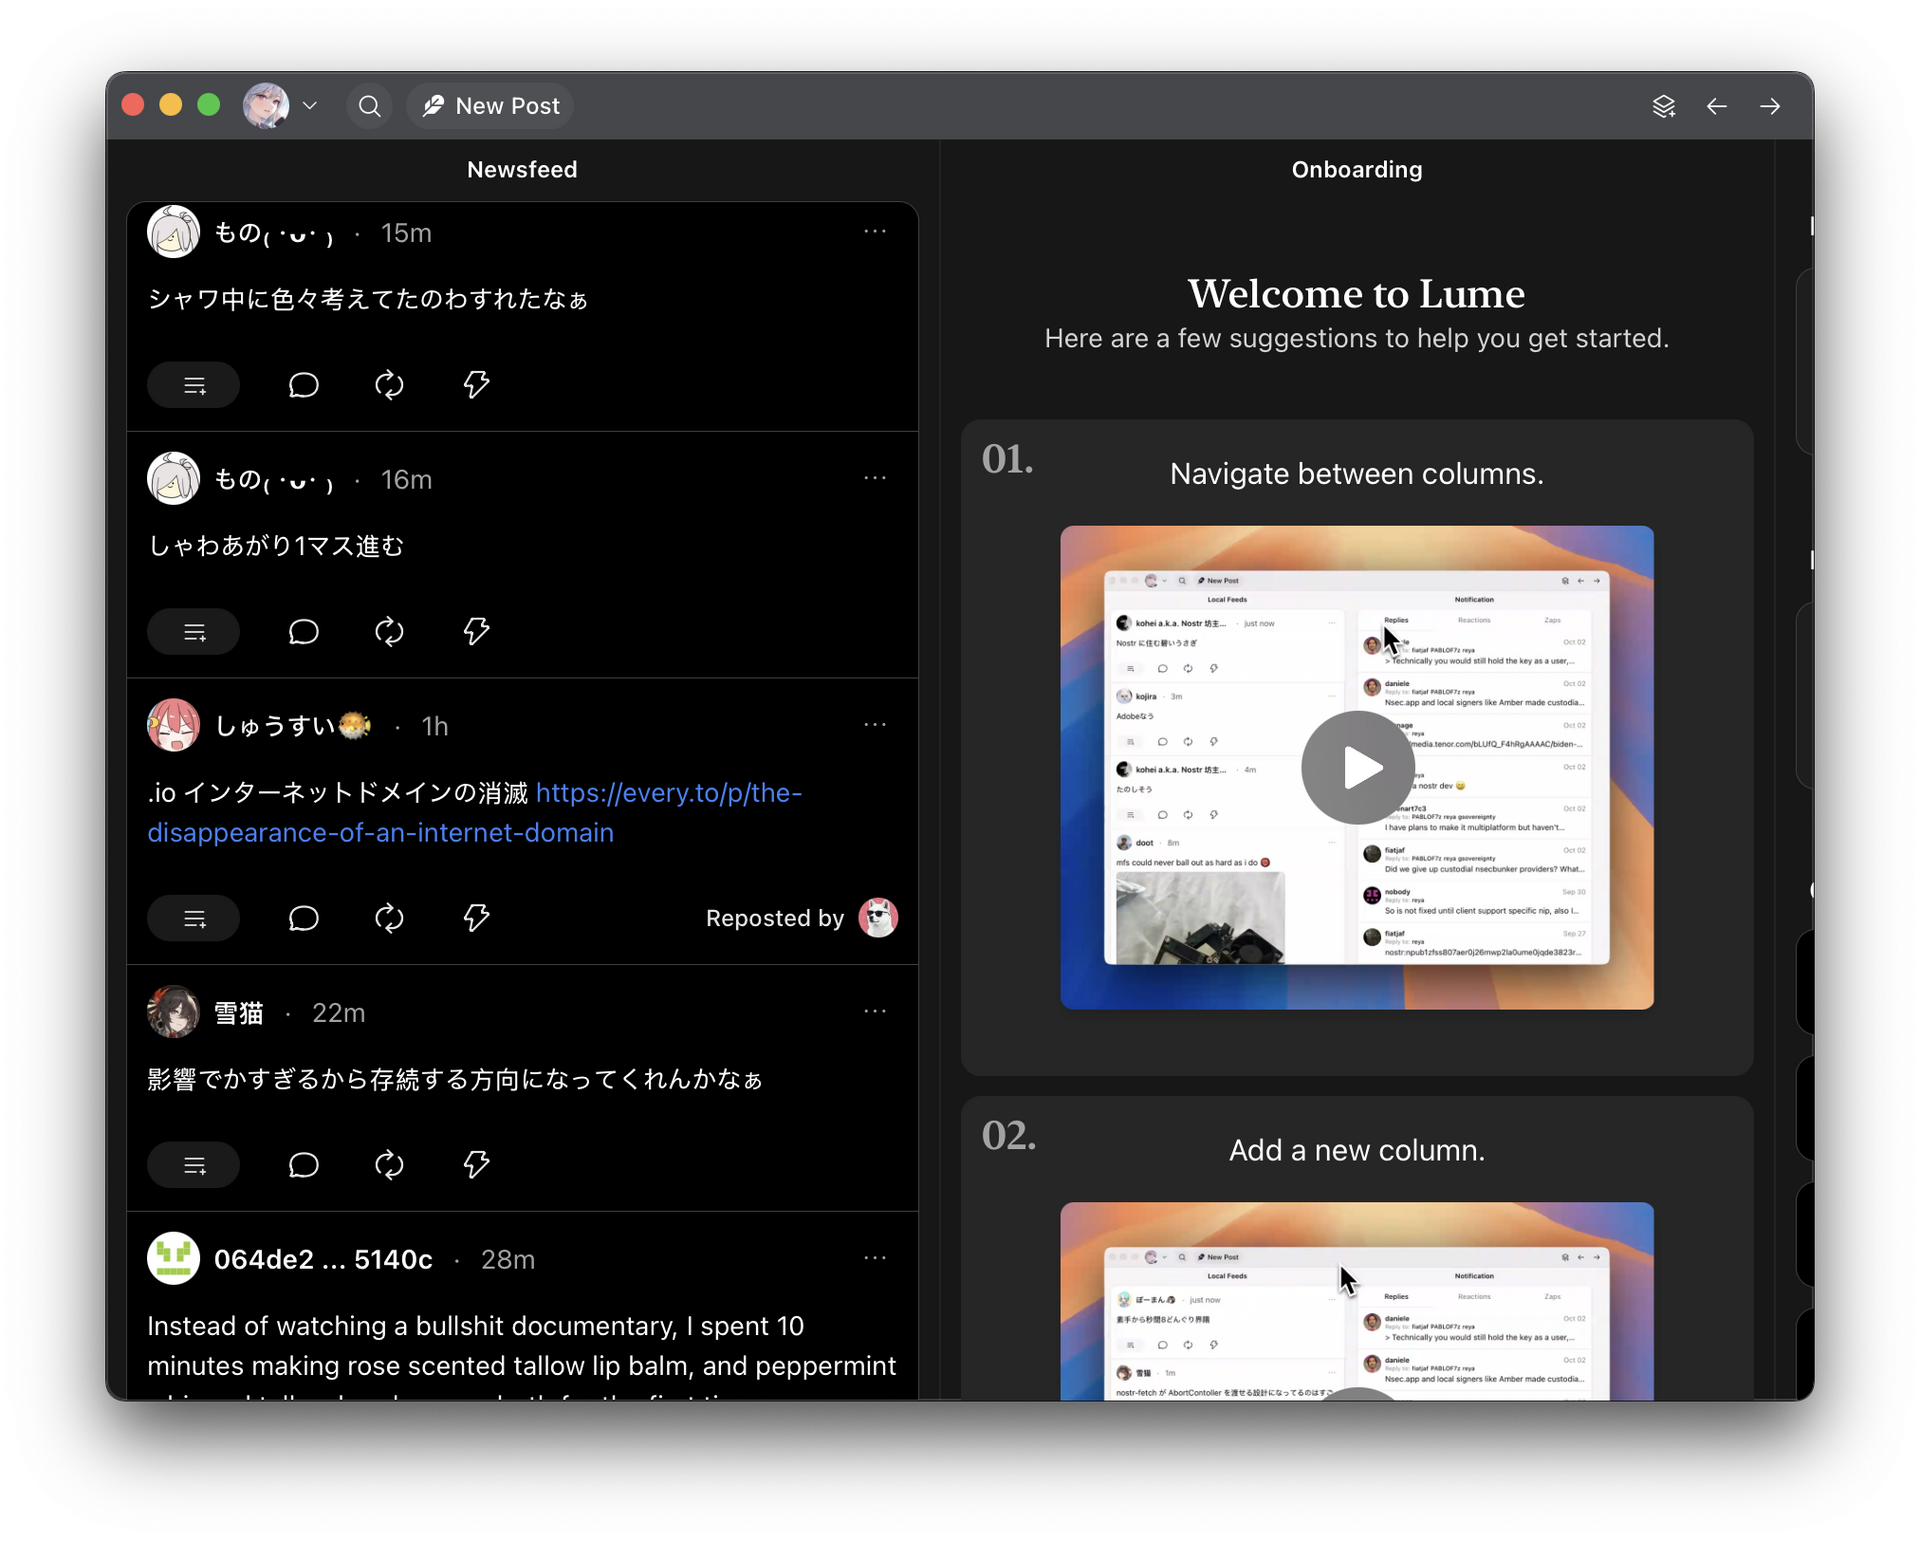
Task: Click post text シャワ中に色々考えてたのわすれたなぁ
Action: [x=368, y=299]
